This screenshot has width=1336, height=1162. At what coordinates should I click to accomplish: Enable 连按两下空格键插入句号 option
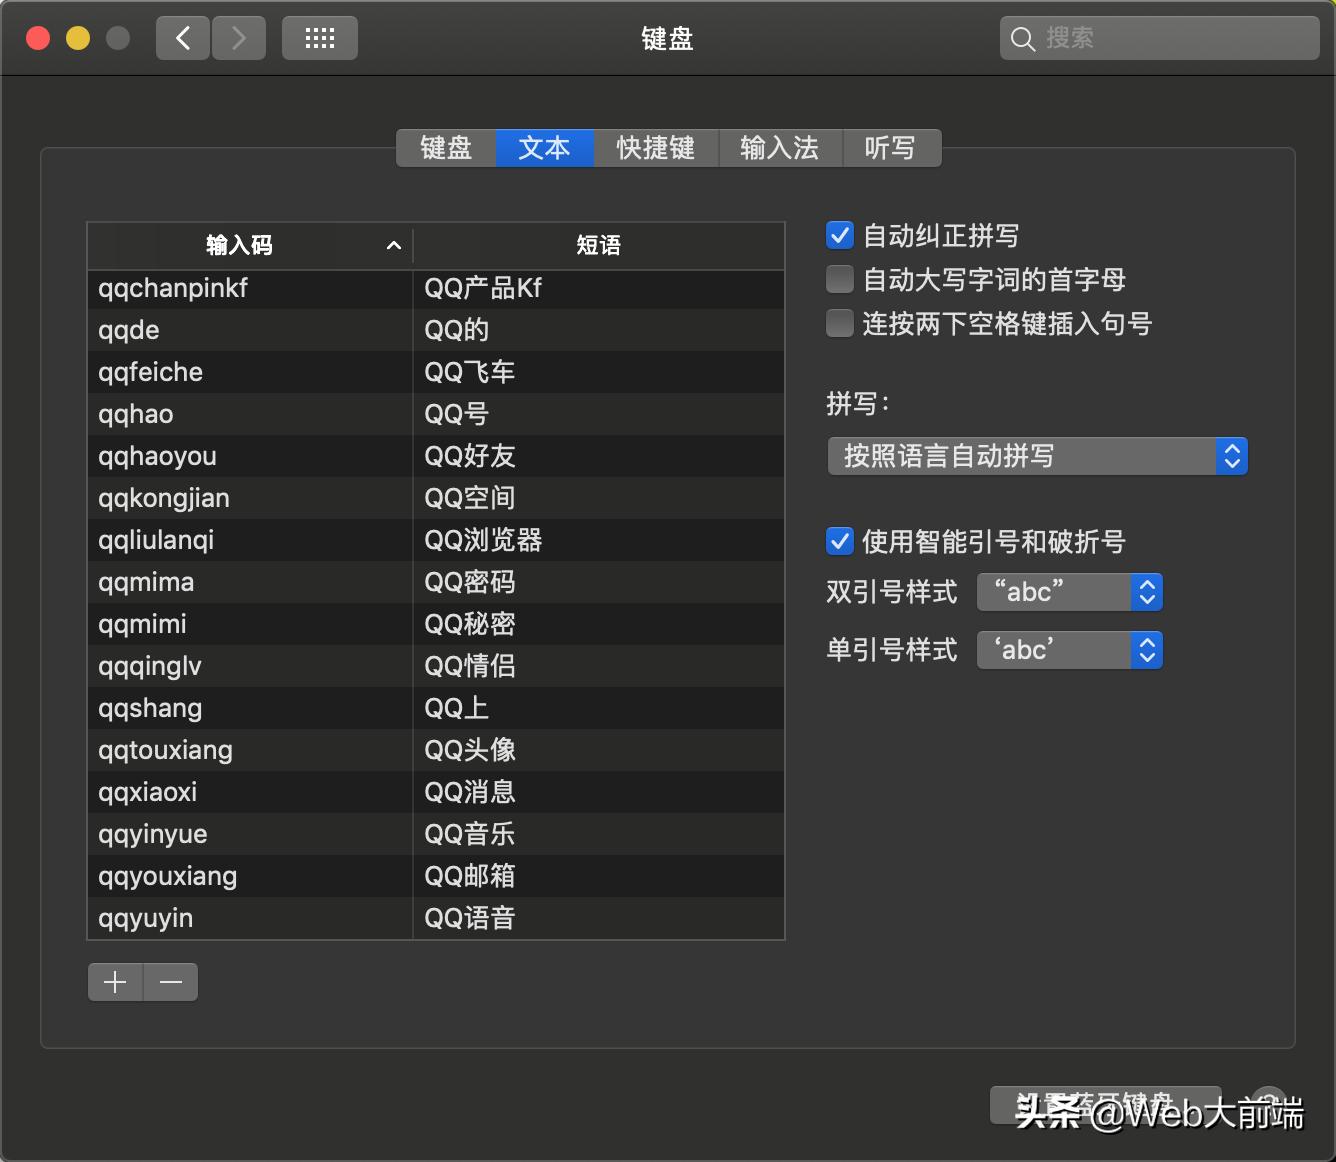839,323
